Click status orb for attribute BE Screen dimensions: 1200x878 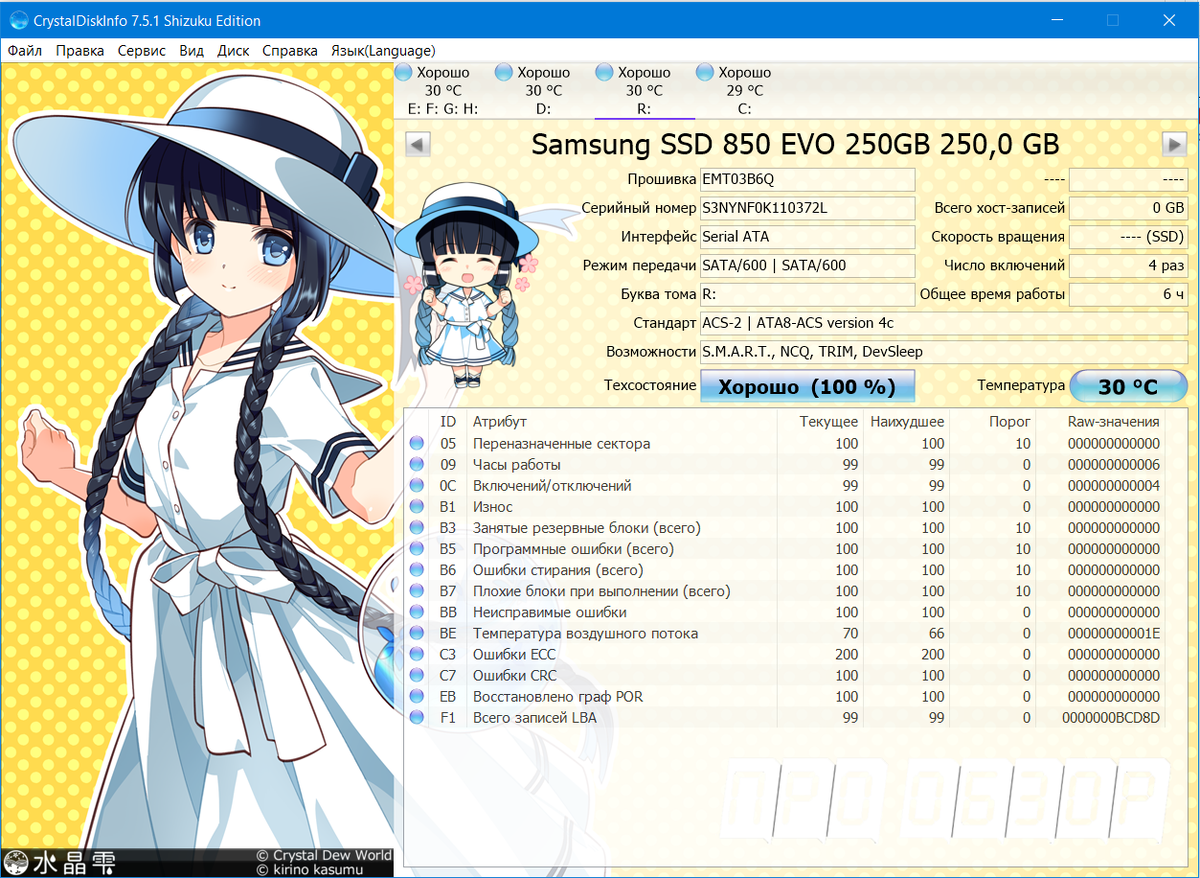(x=417, y=633)
